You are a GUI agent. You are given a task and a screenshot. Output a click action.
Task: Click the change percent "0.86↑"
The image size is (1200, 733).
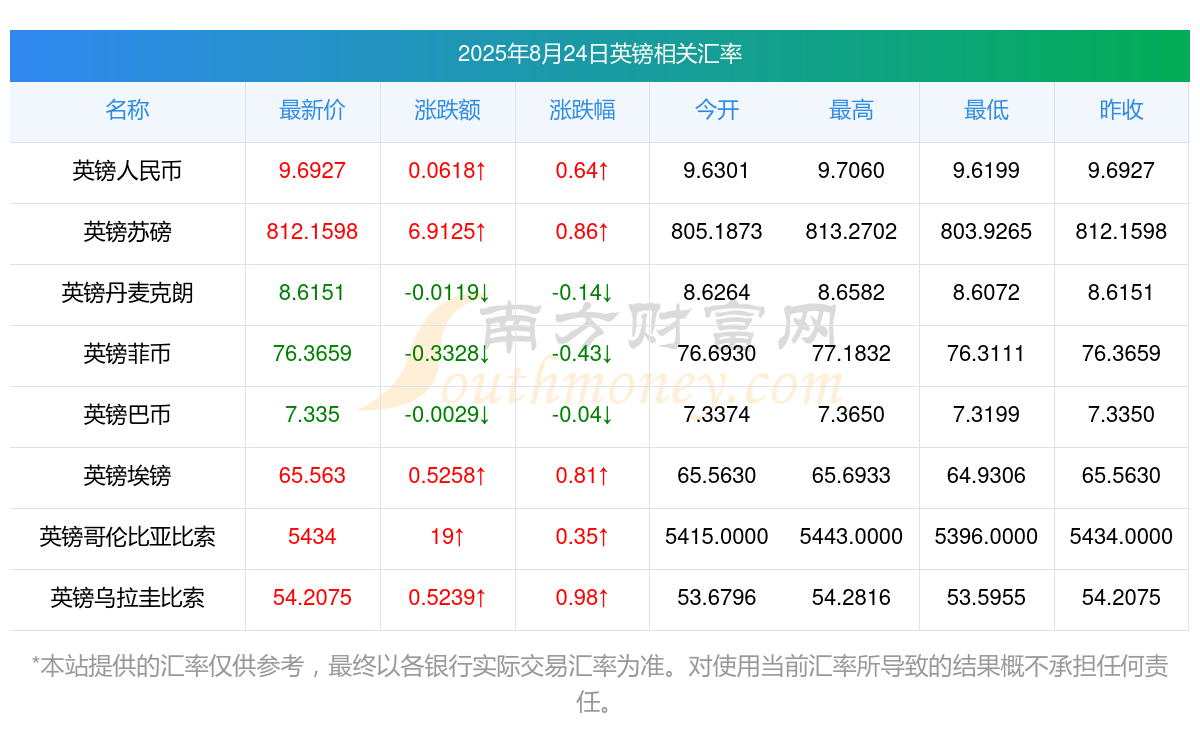pos(582,232)
